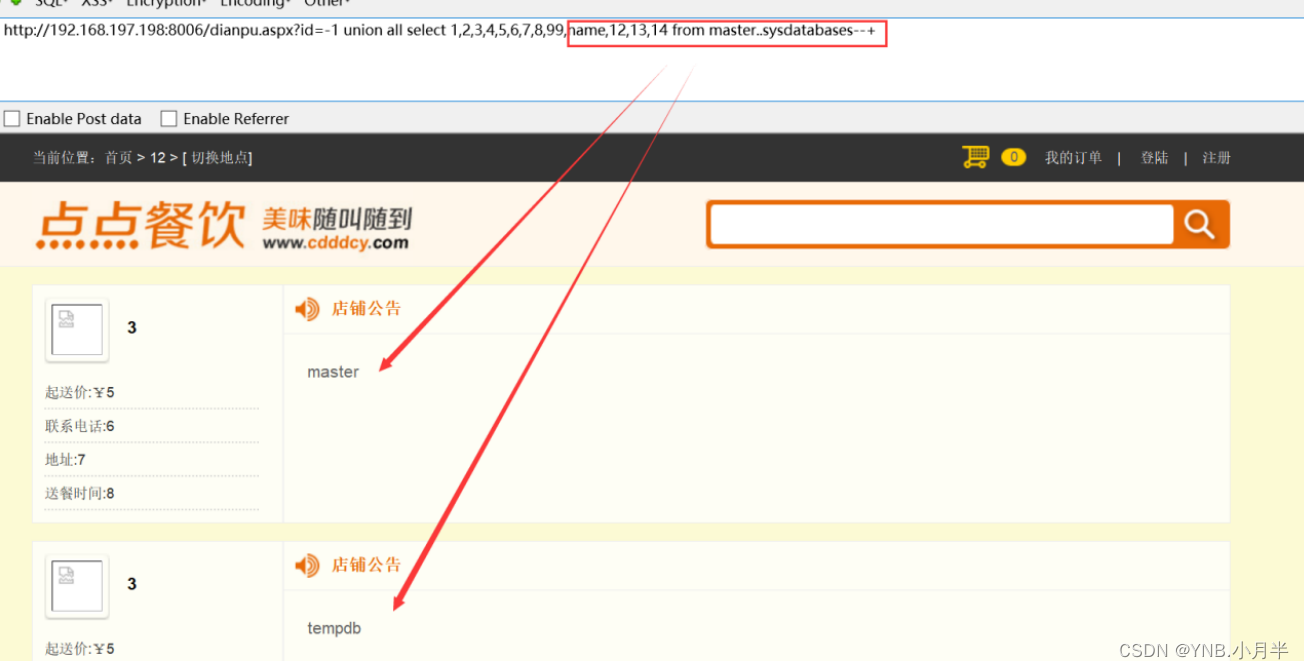
Task: Click shop thumbnail beside master notice
Action: 77,330
